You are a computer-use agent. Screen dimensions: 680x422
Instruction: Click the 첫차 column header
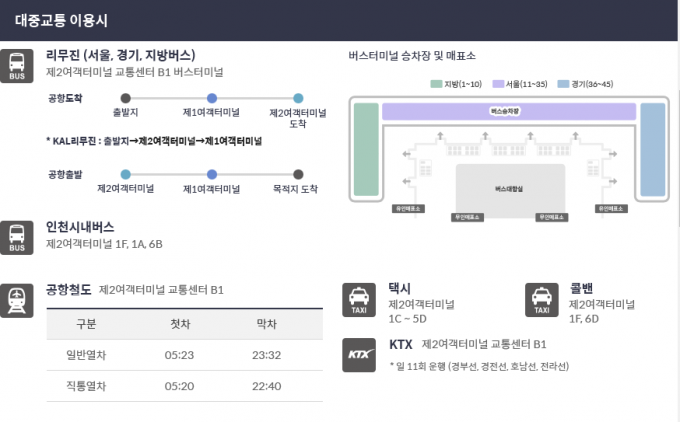tap(180, 324)
